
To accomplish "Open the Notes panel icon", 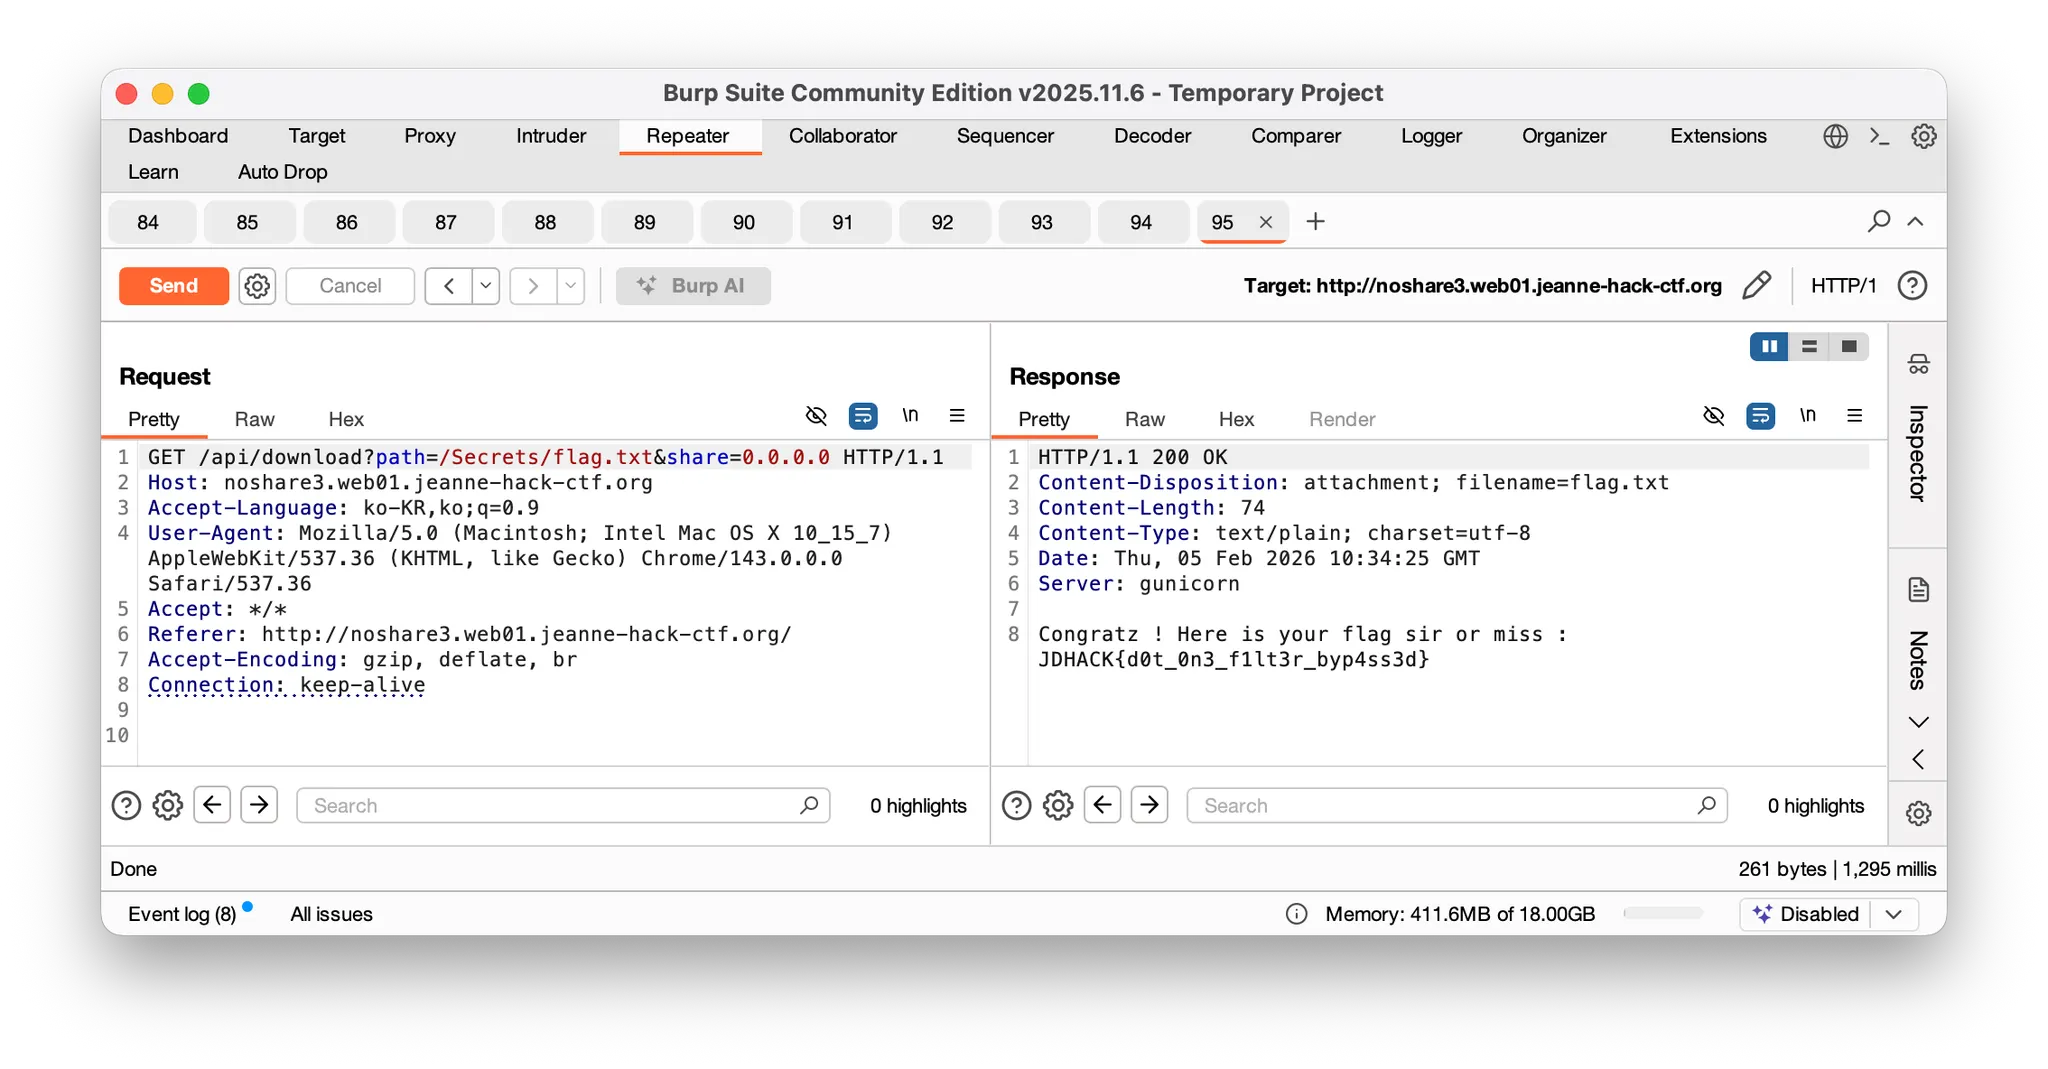I will 1918,590.
